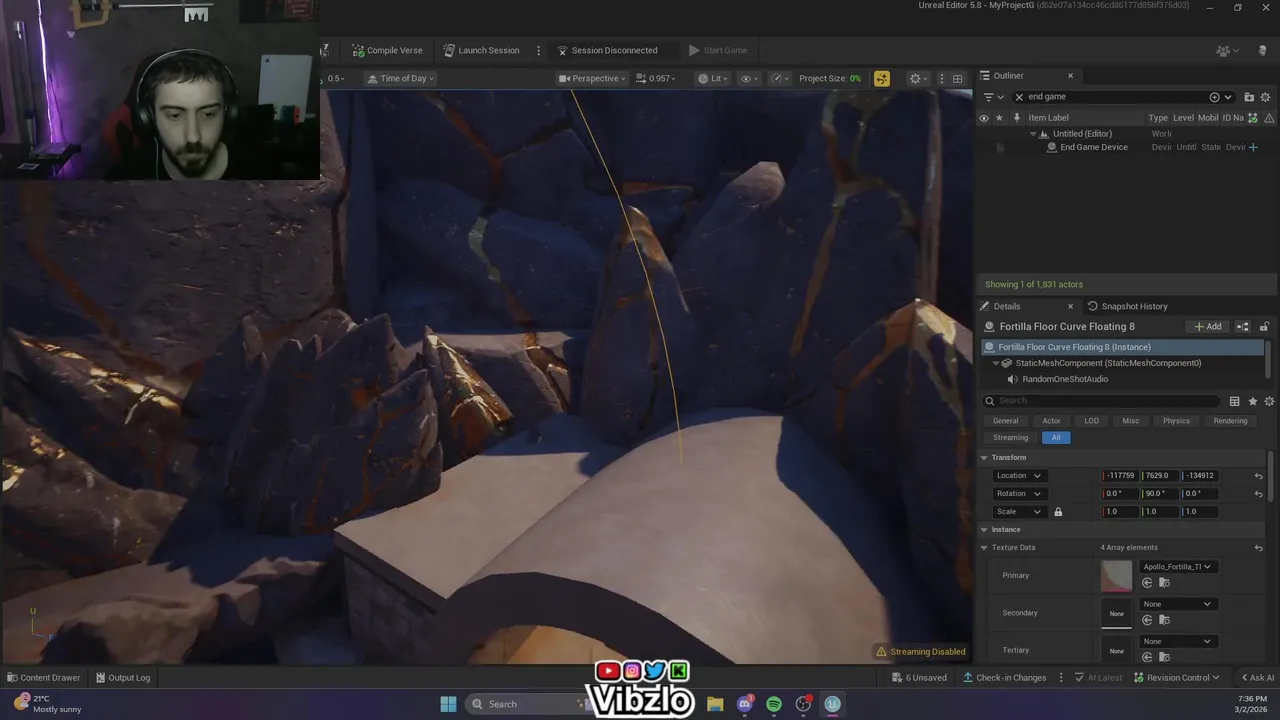Open viewport settings gear dropdown
Screen dimensions: 1280x720
918,78
